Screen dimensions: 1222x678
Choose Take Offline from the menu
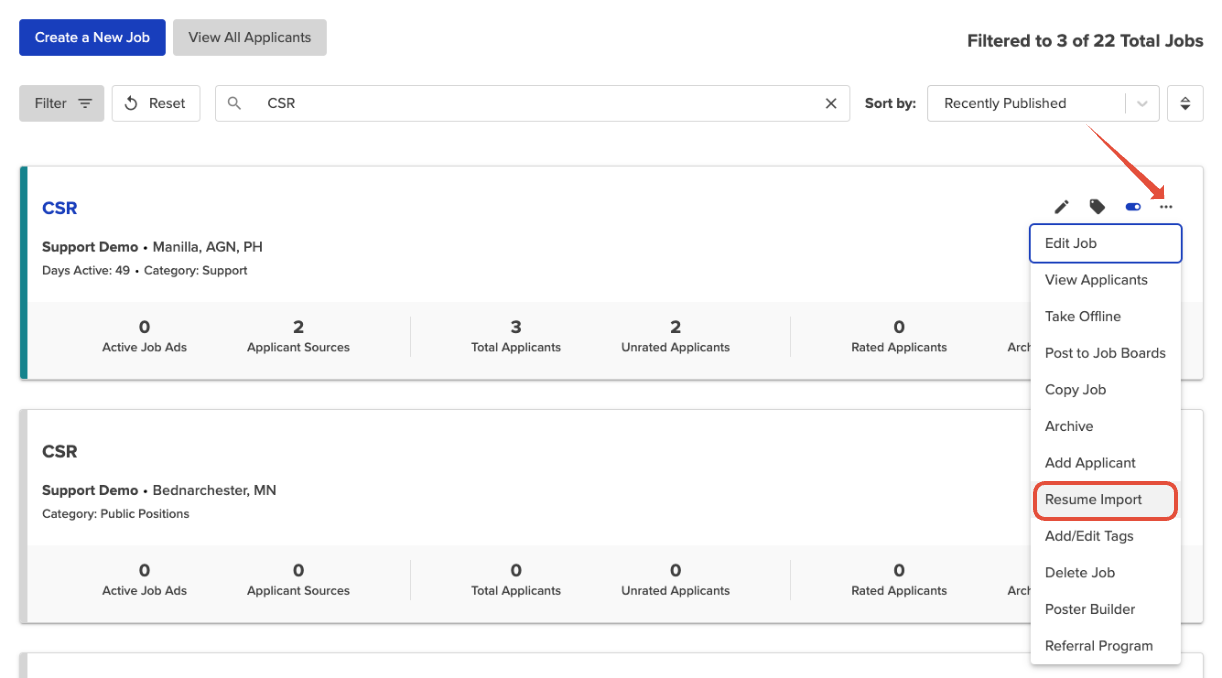coord(1106,316)
